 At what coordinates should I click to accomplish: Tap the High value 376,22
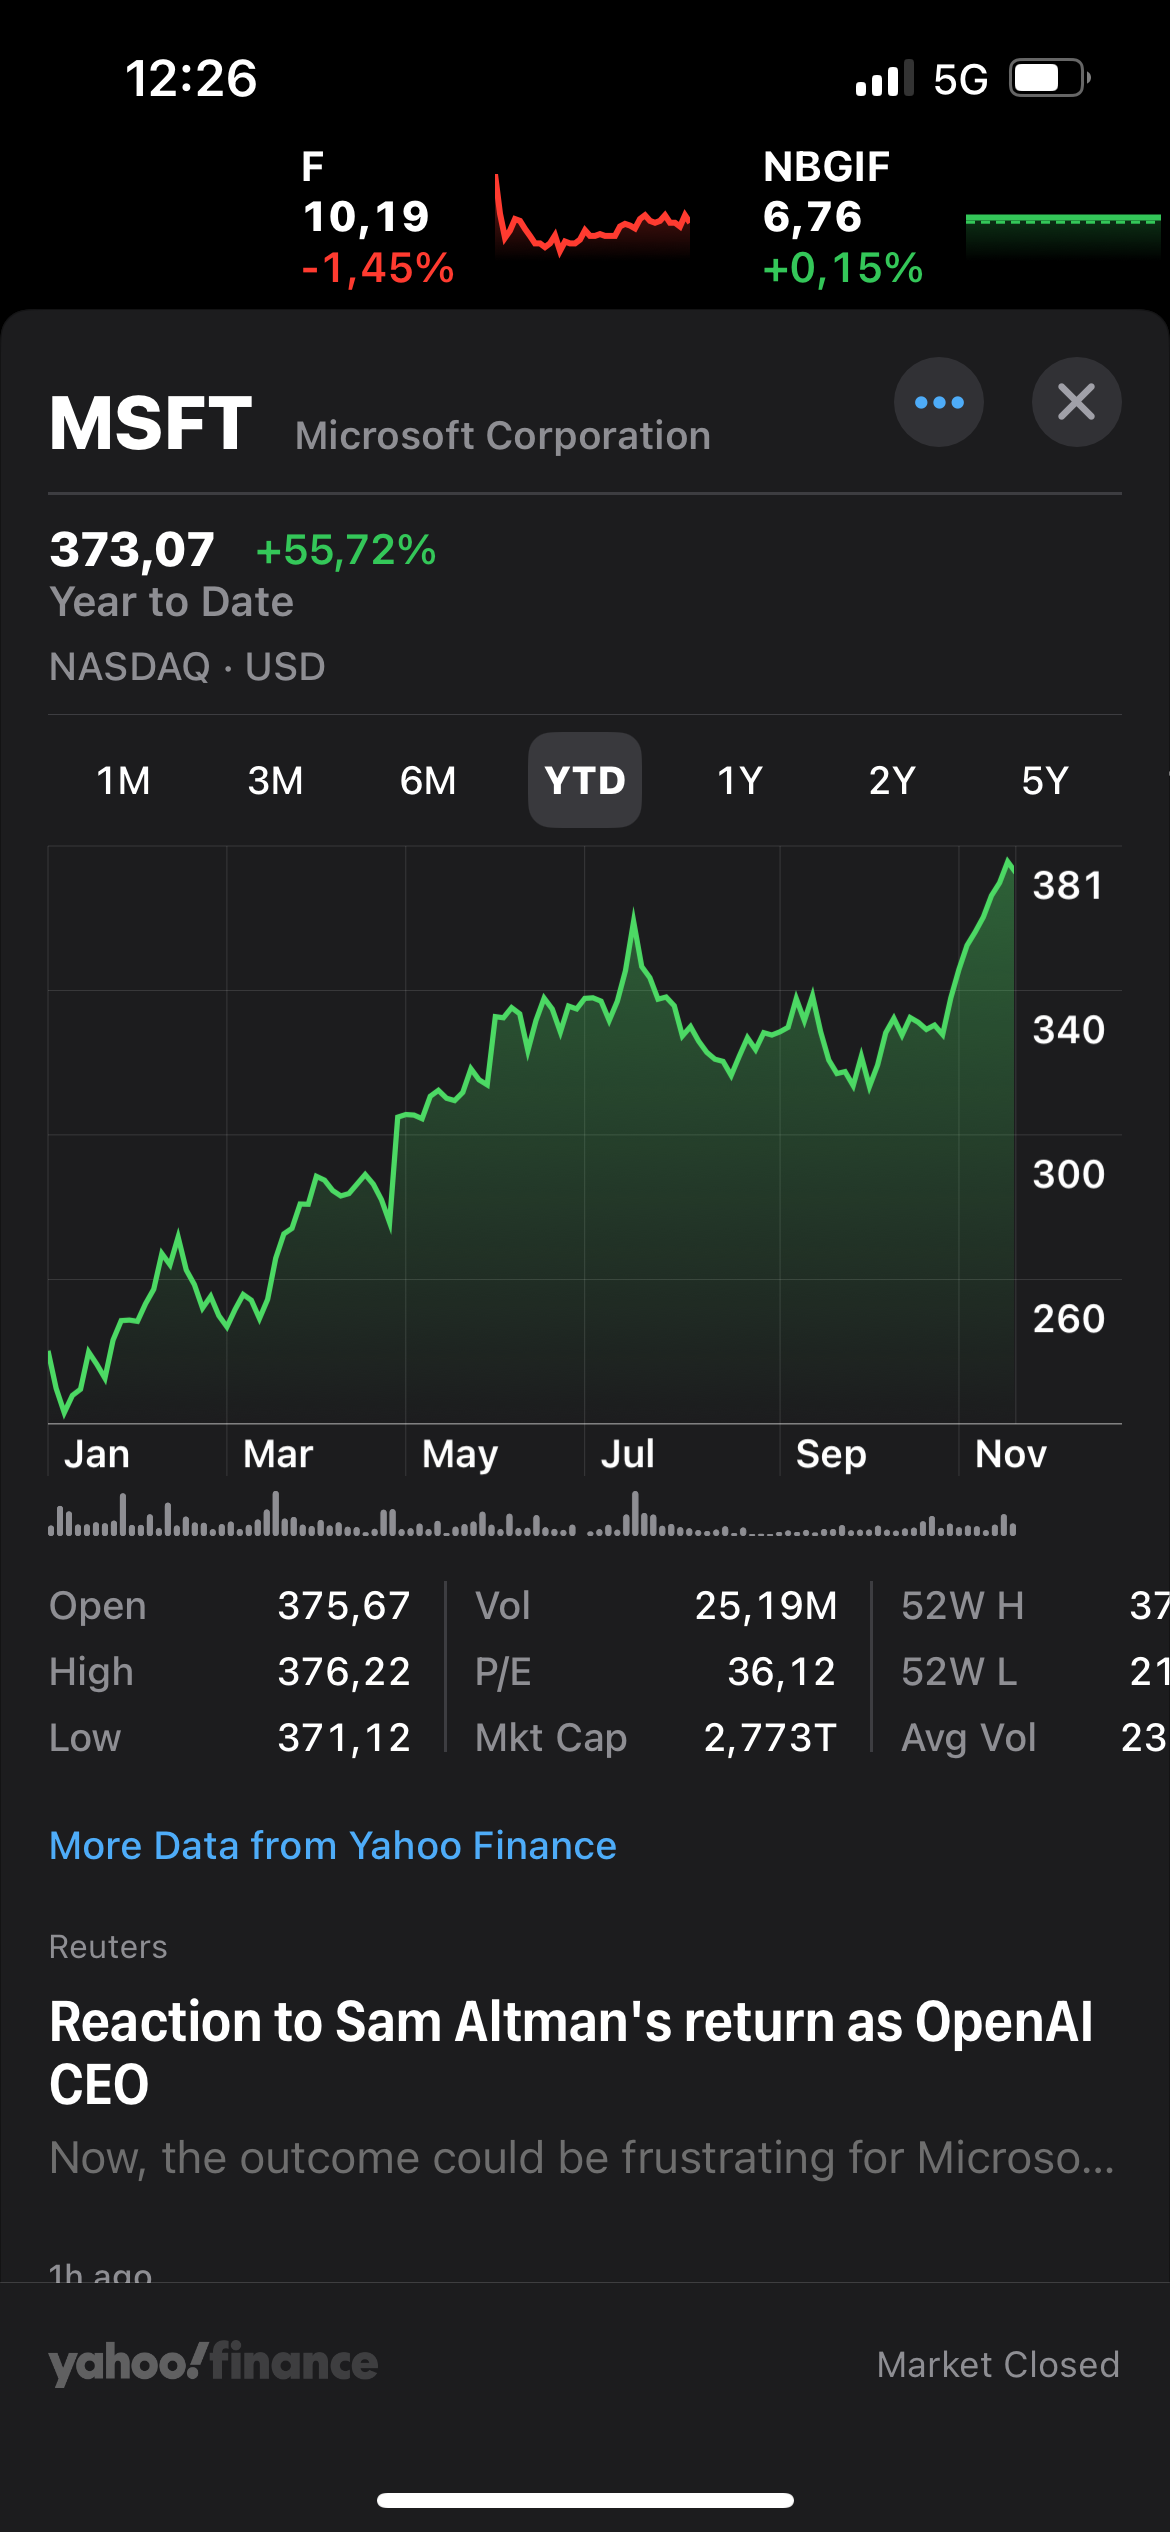point(344,1672)
